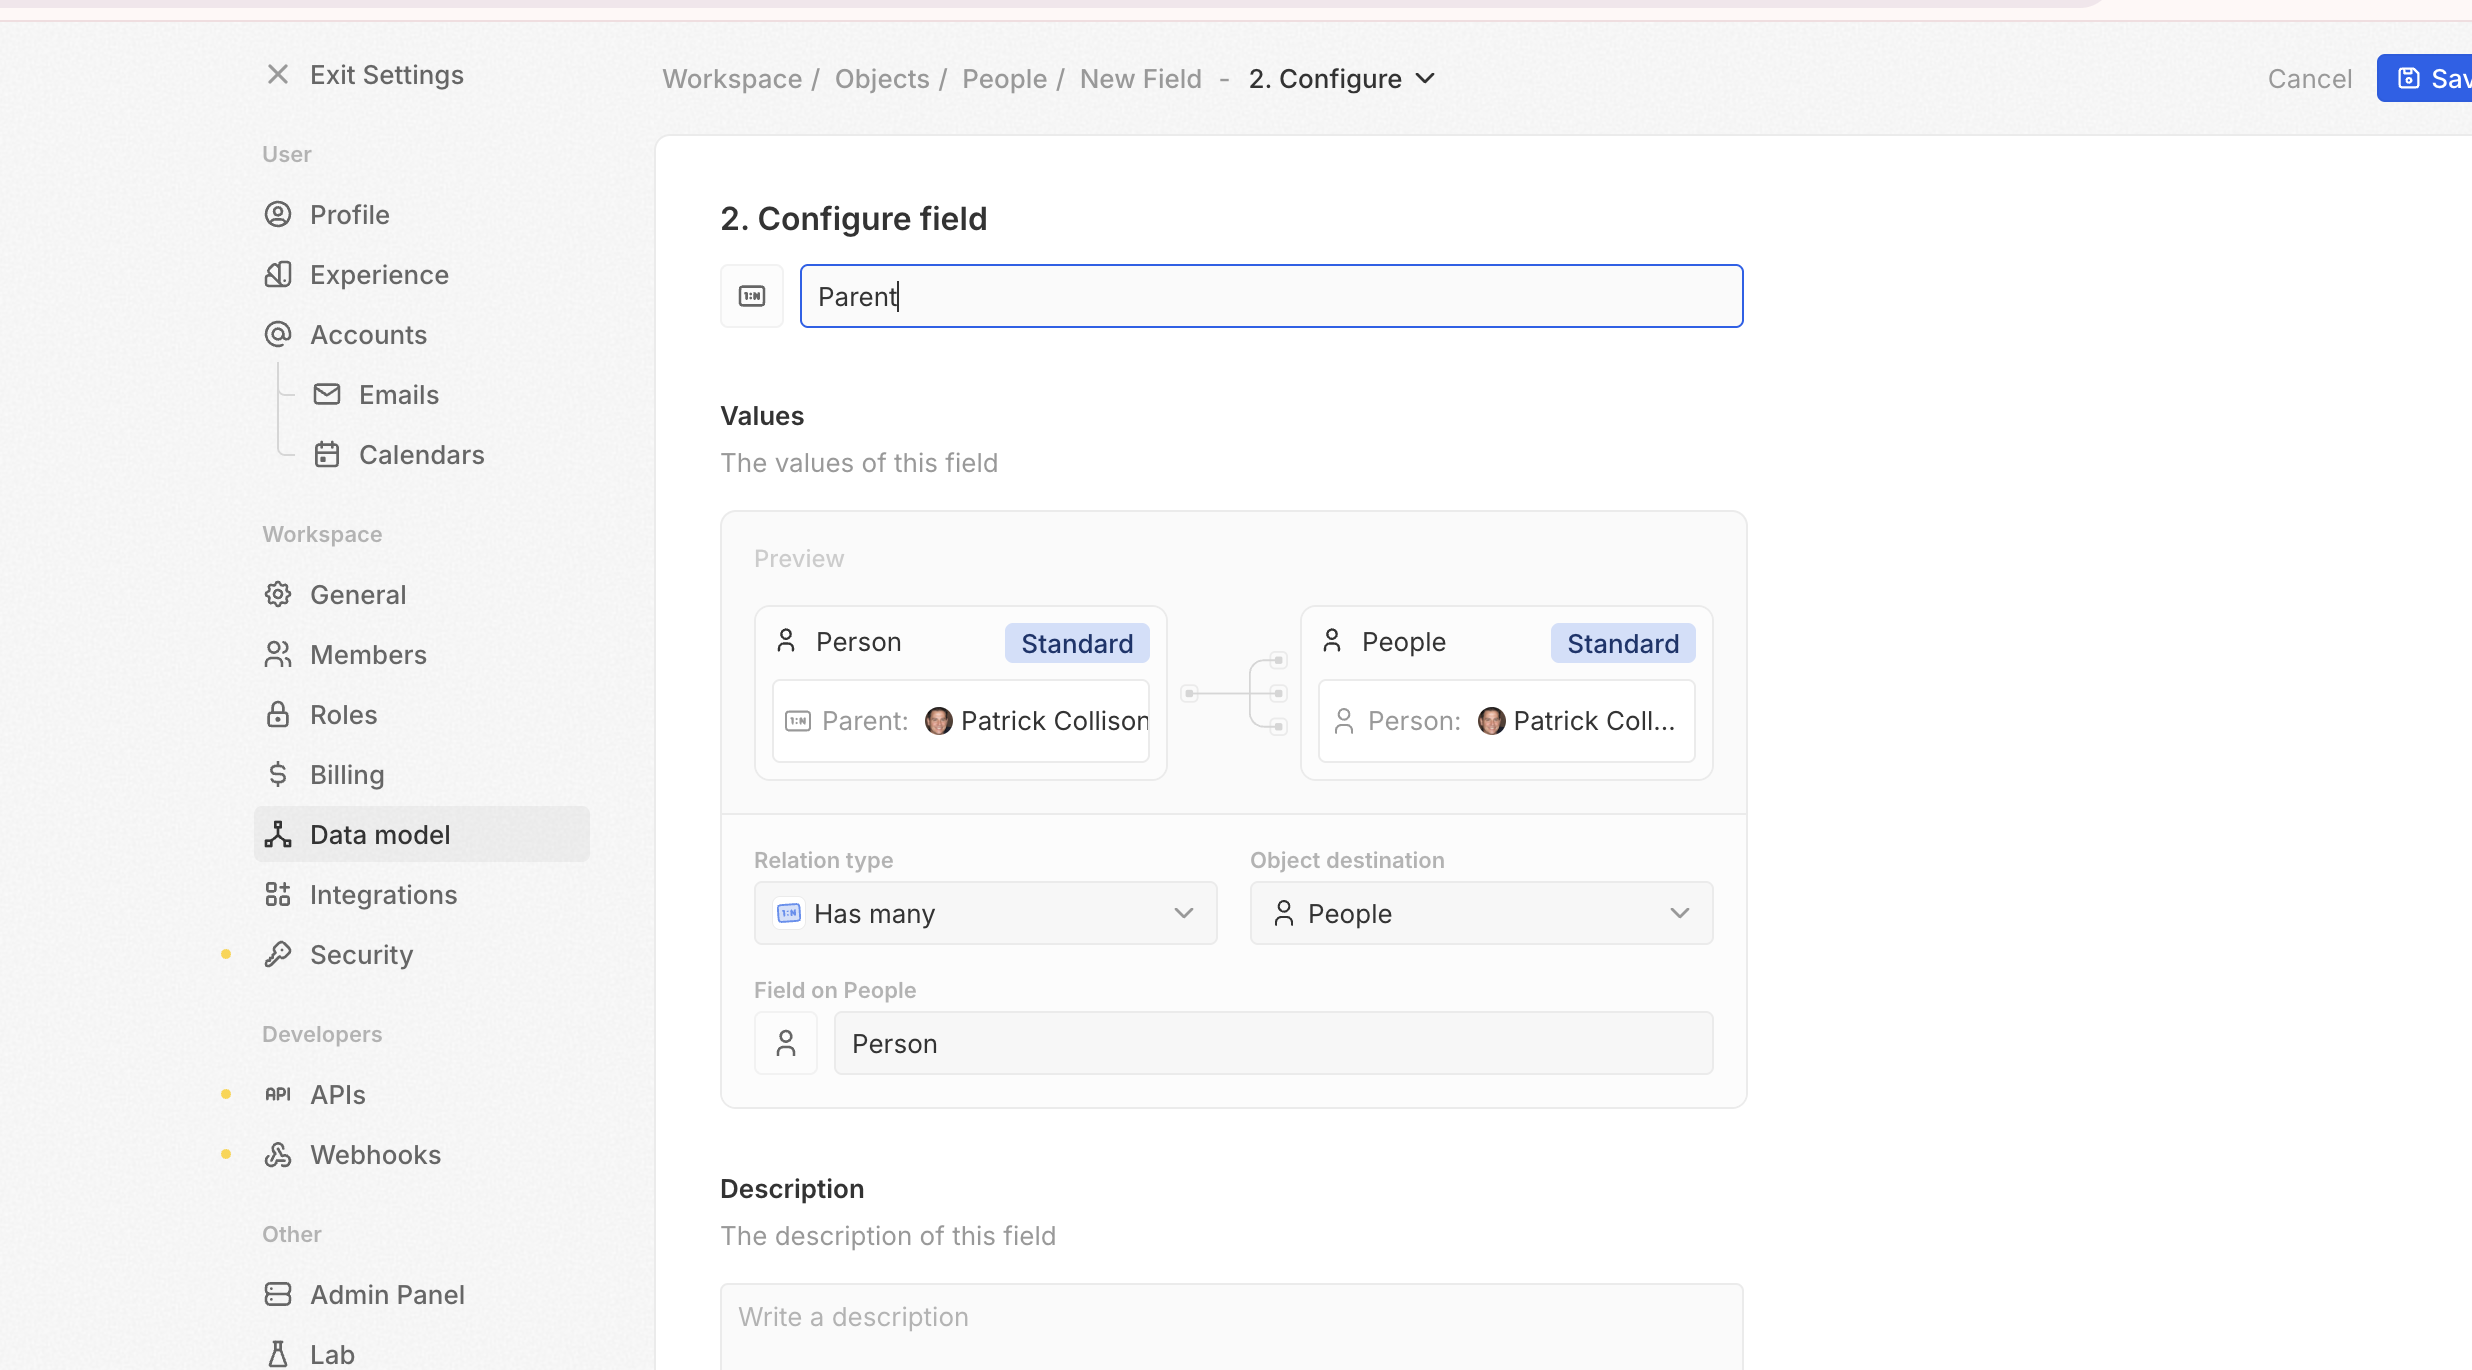Open the Security page
2472x1370 pixels.
coord(422,955)
